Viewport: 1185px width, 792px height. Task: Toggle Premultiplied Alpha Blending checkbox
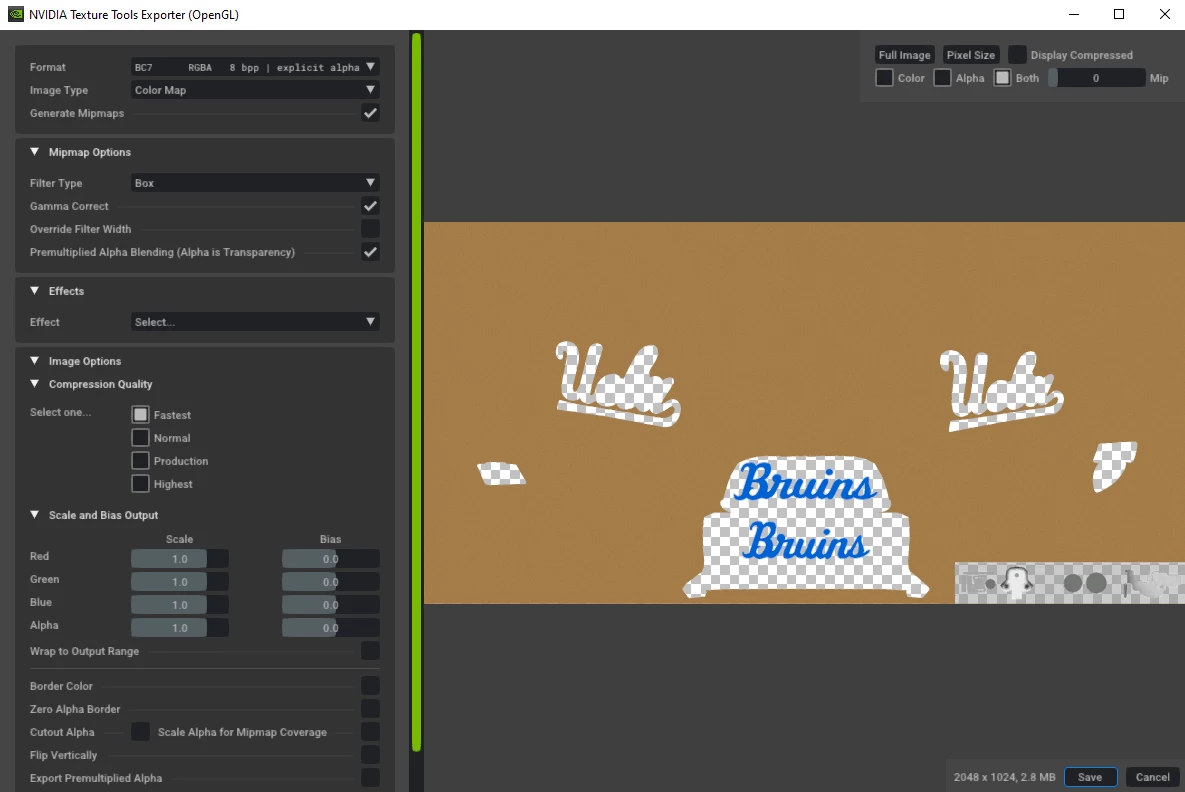[370, 252]
